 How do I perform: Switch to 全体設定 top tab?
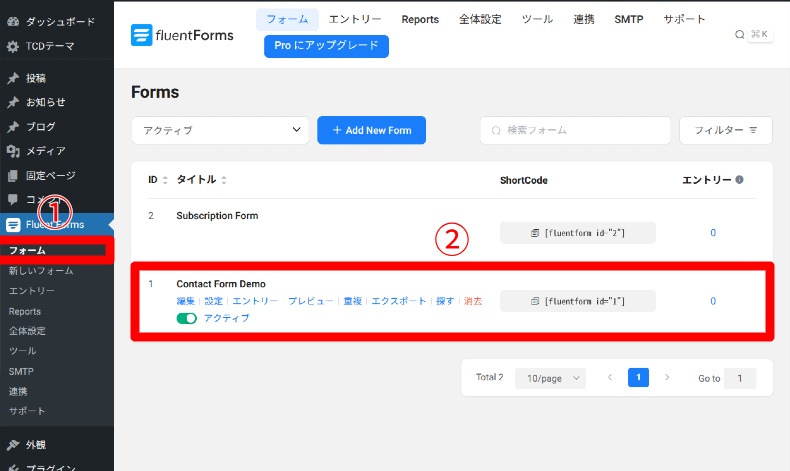480,20
